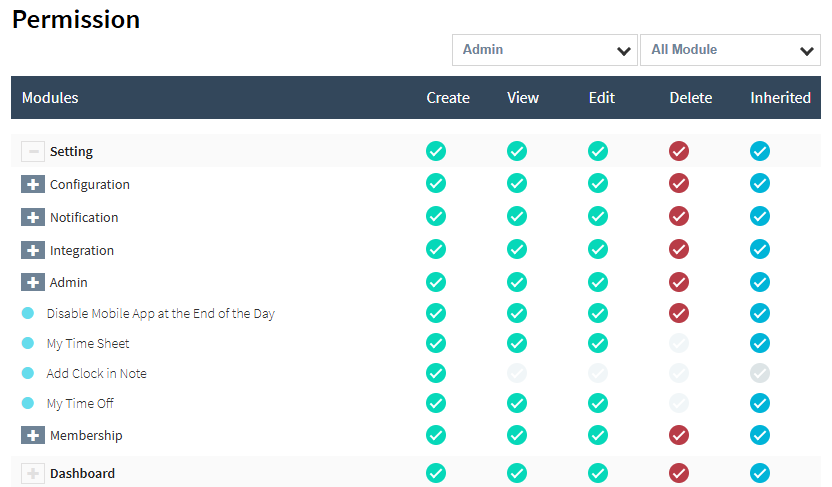Select the Add Clock in Note item
Screen dimensions: 832x487
click(96, 374)
